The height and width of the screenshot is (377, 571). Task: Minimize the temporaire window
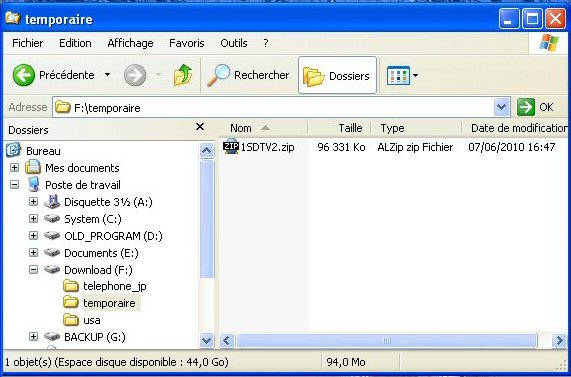click(x=509, y=18)
